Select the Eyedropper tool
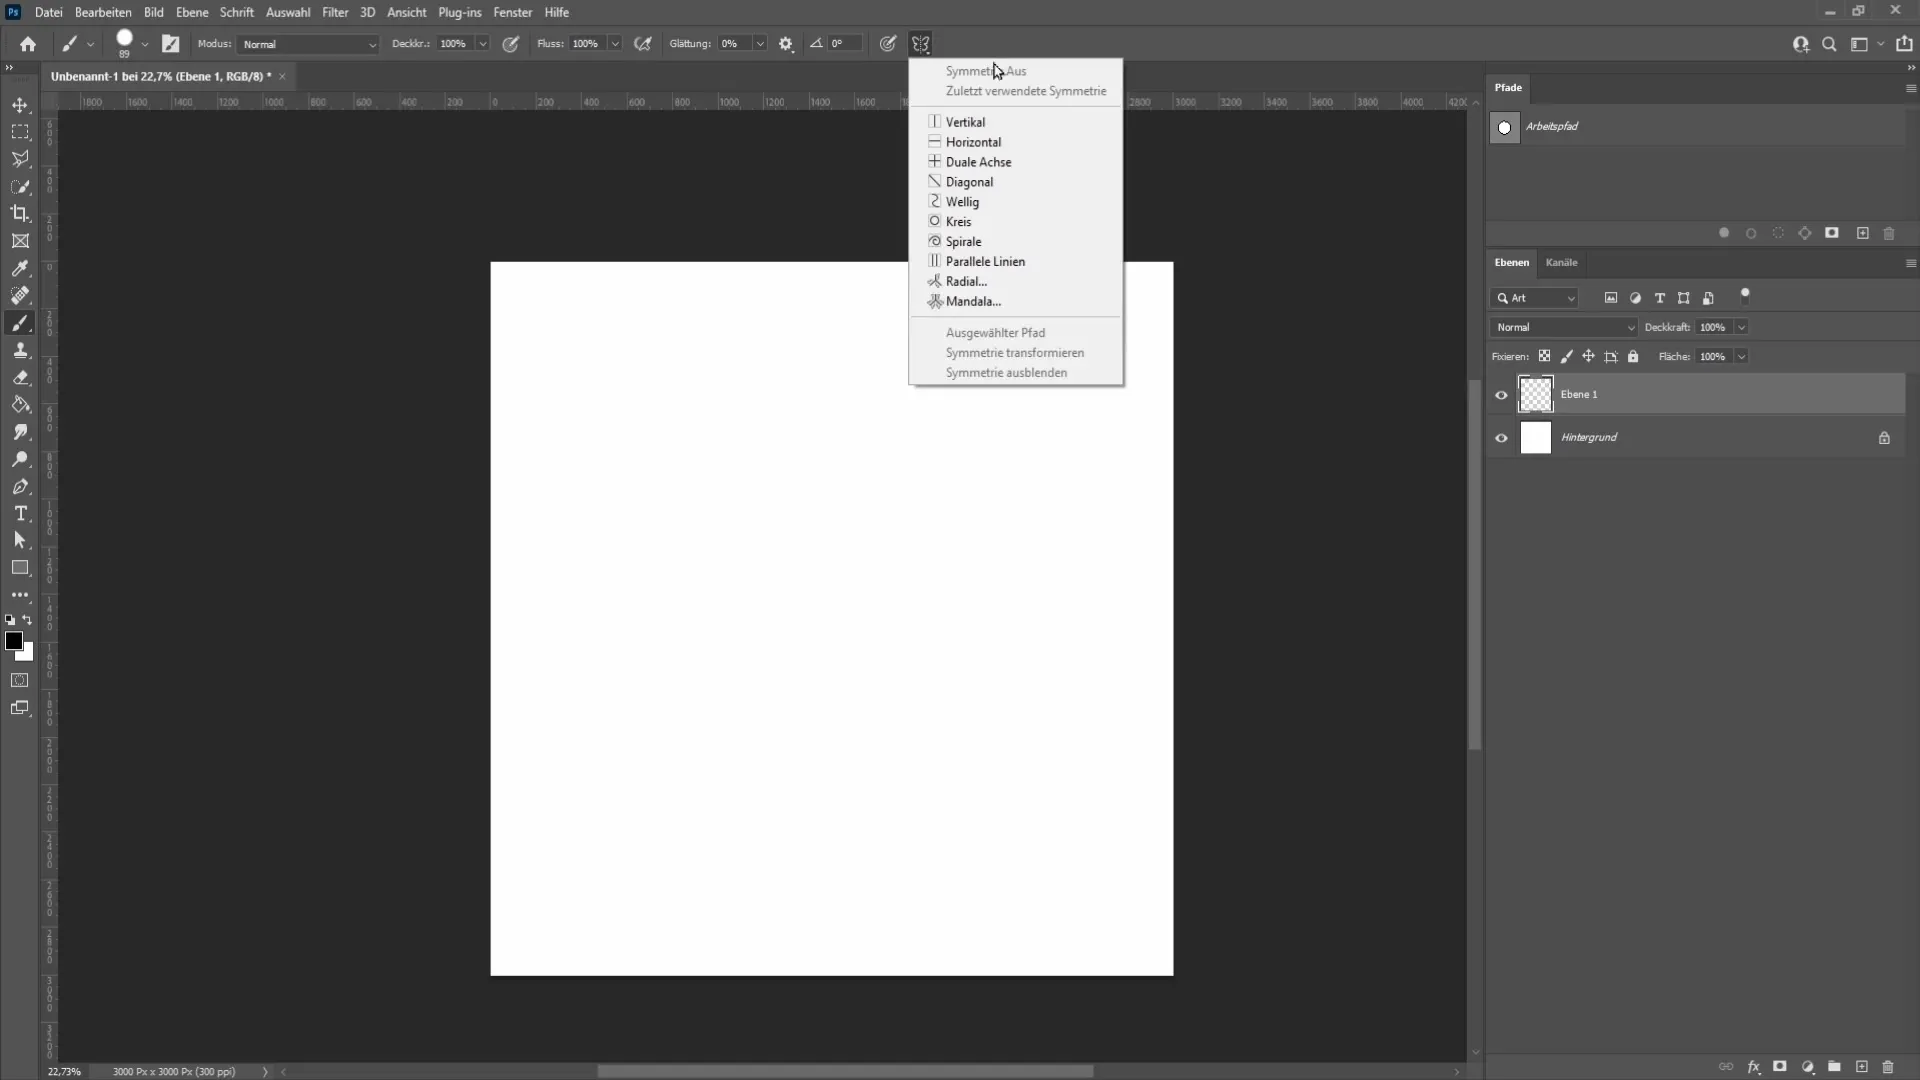This screenshot has height=1080, width=1920. tap(20, 268)
